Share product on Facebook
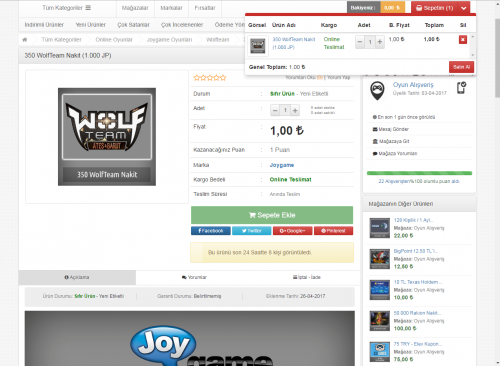 click(x=211, y=231)
